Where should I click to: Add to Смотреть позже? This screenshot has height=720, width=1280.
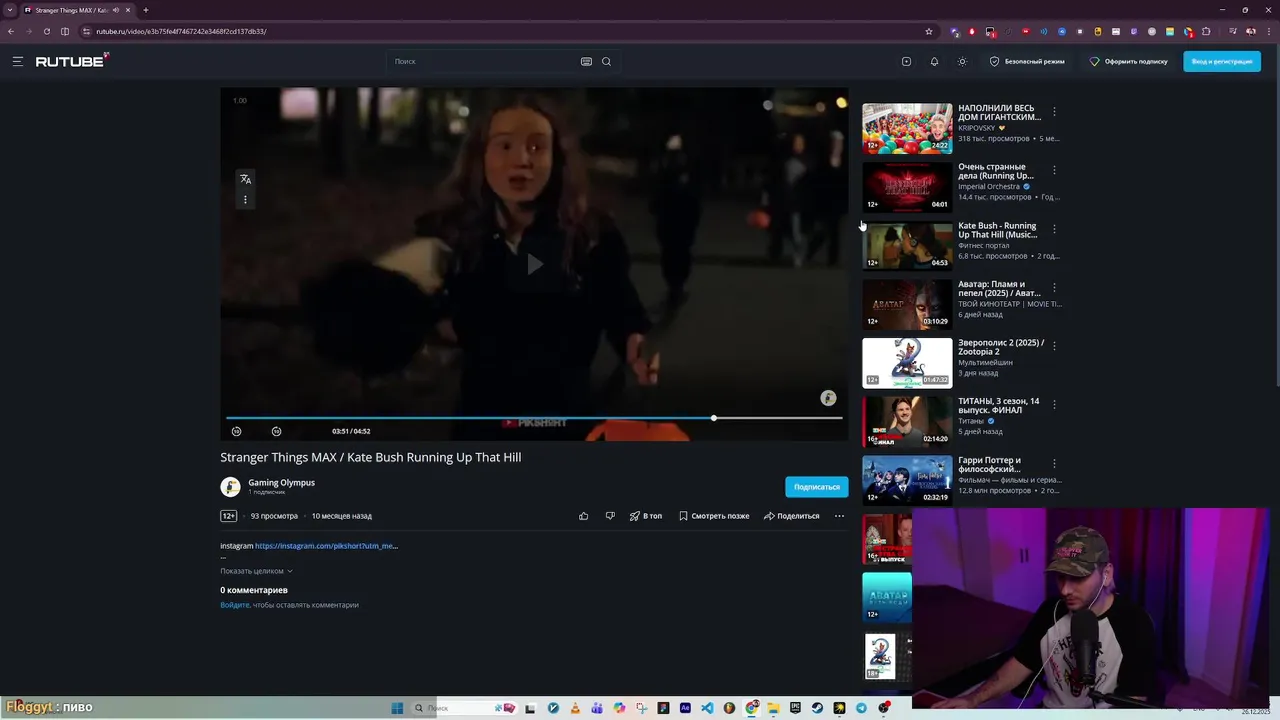(x=714, y=516)
